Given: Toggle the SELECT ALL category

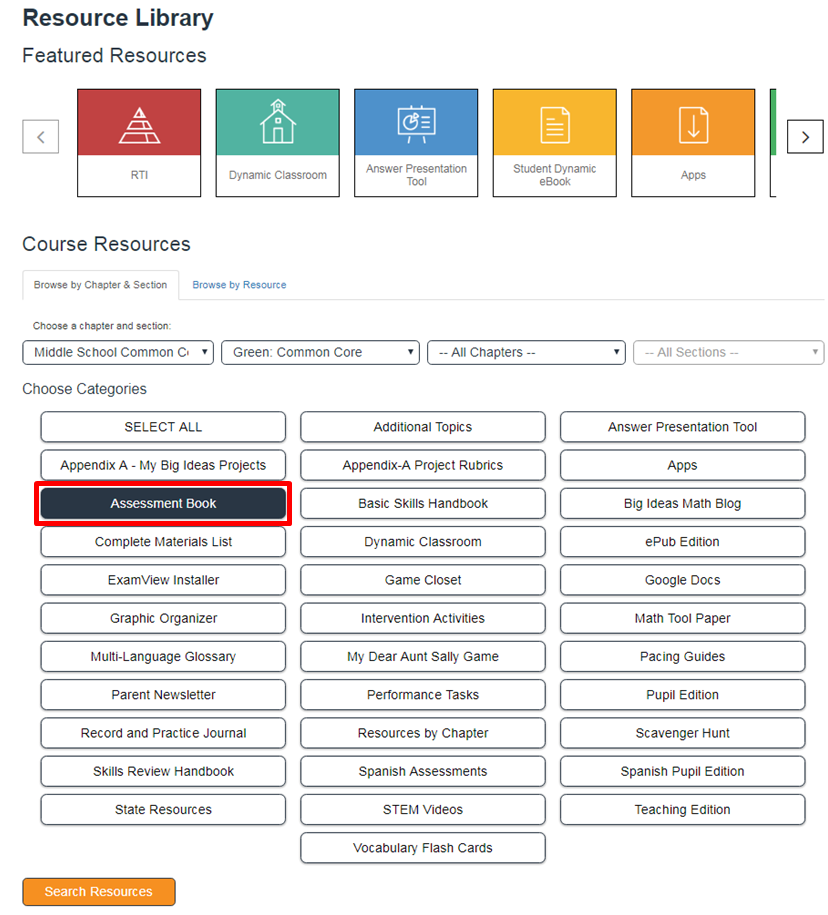Looking at the screenshot, I should click(x=163, y=427).
